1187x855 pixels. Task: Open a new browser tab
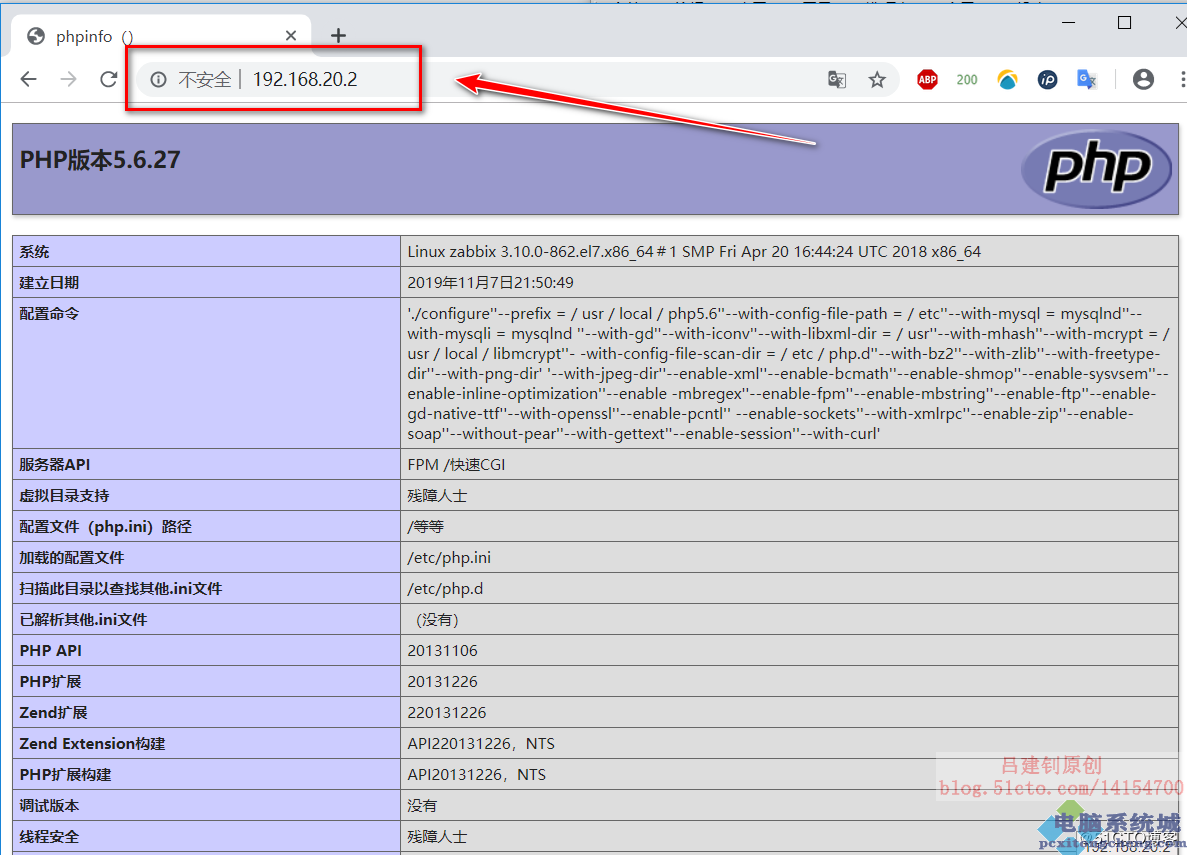coord(338,36)
